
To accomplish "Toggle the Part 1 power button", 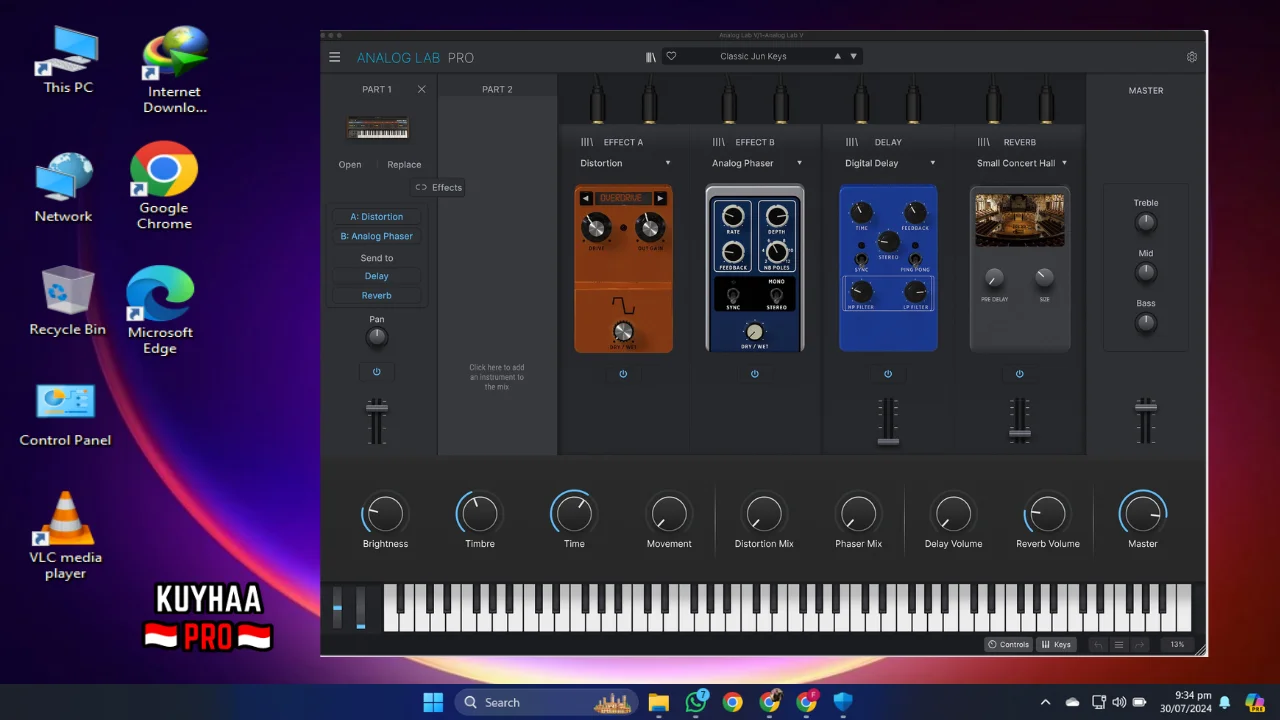I will 377,372.
